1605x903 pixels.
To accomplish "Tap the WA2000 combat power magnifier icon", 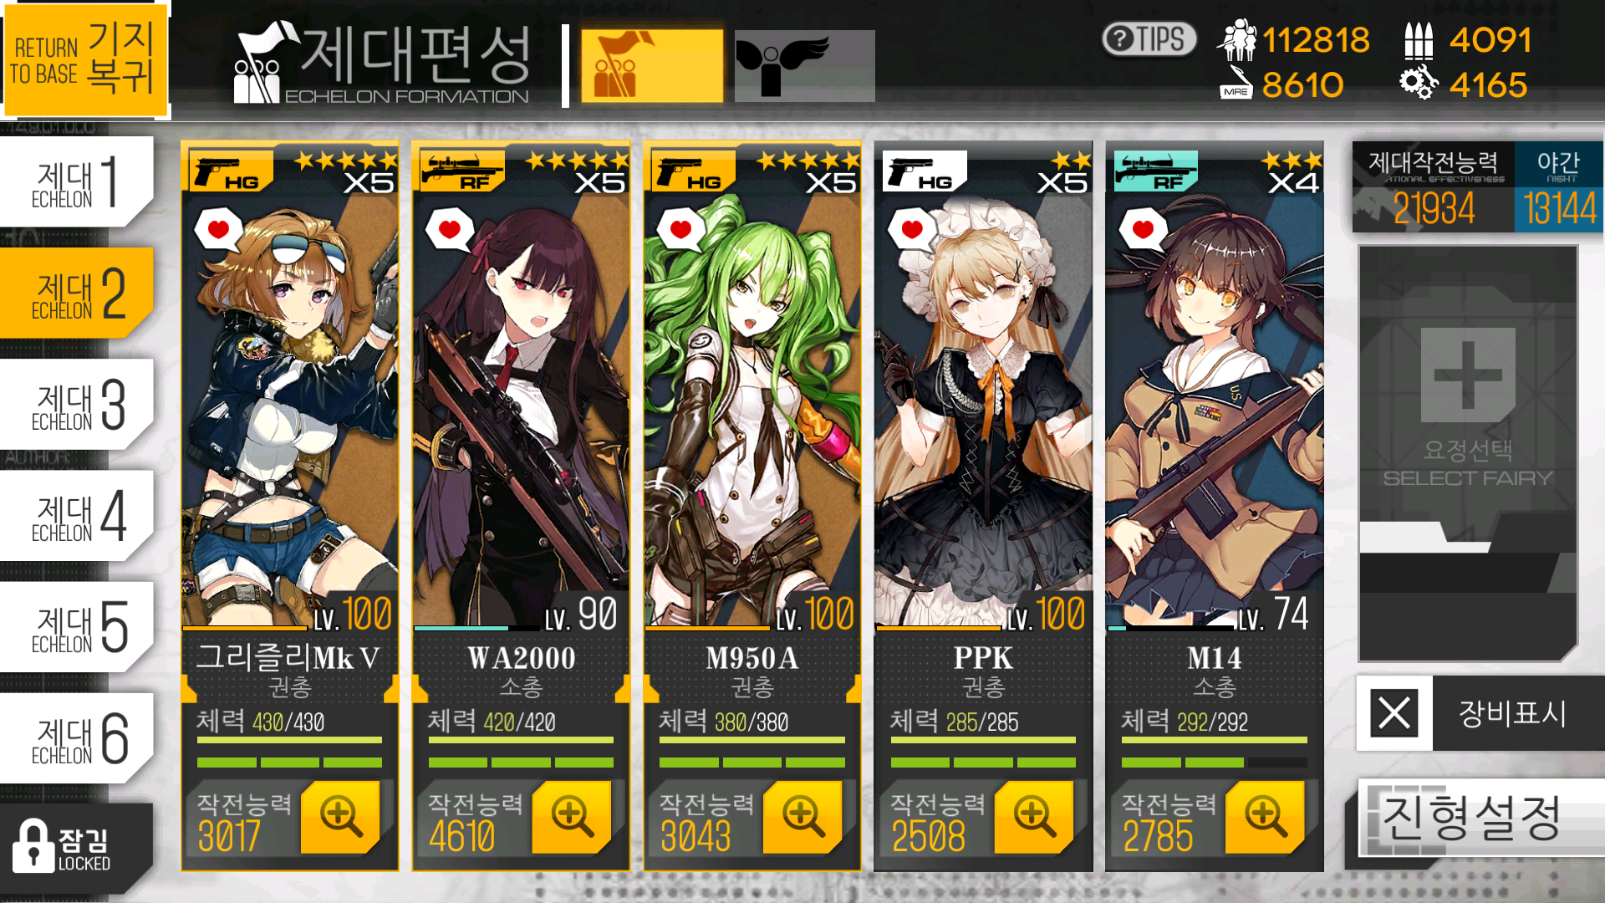I will pyautogui.click(x=571, y=817).
